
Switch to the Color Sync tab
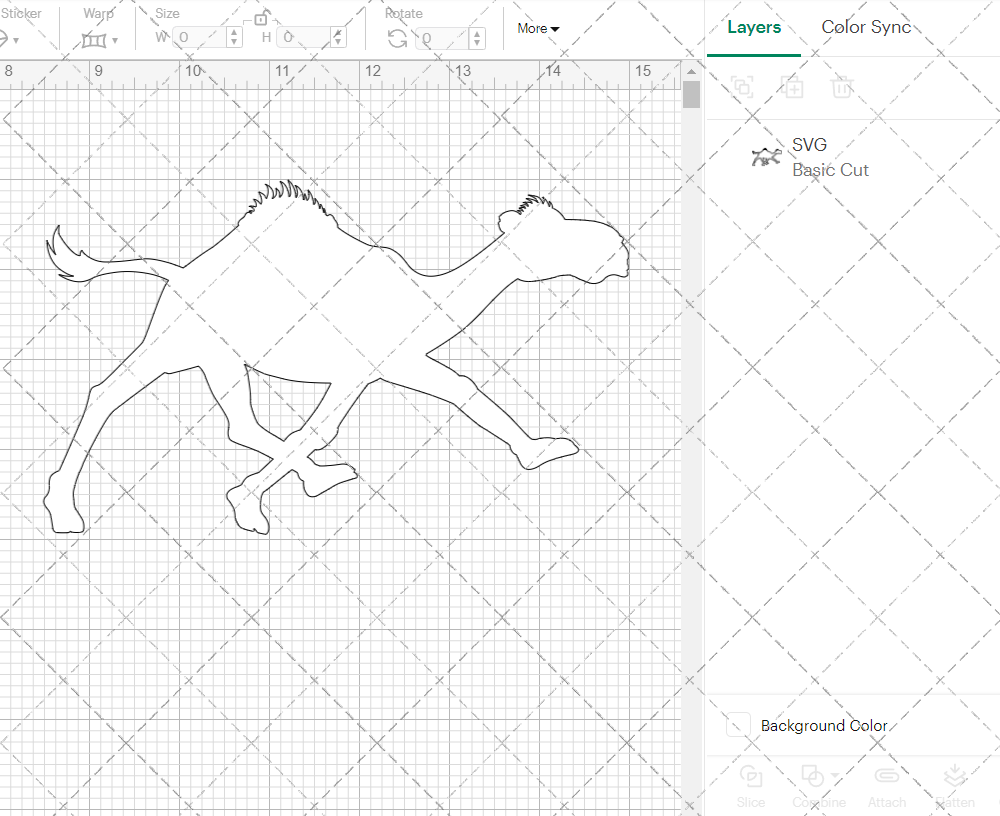866,28
